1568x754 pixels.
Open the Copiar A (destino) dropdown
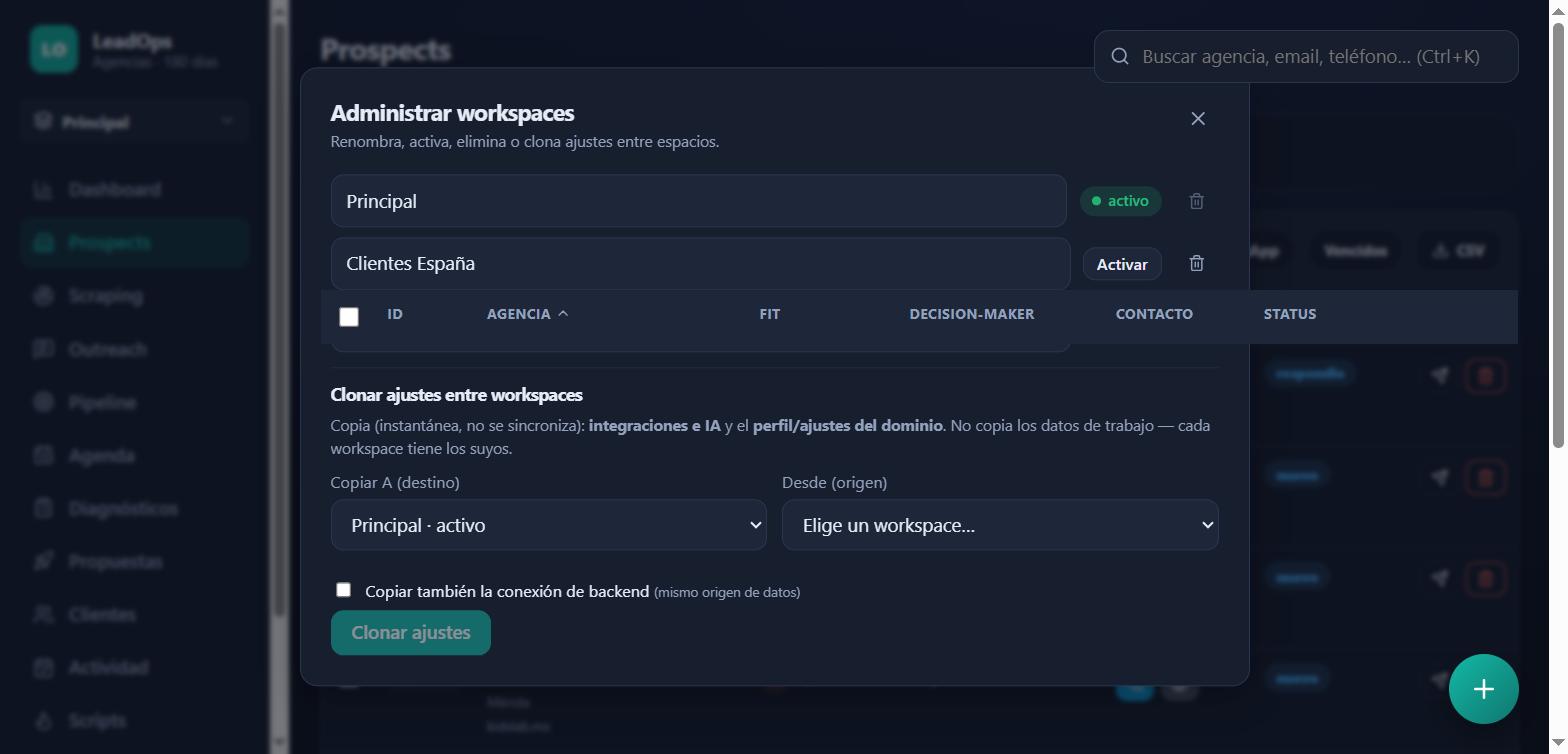tap(548, 525)
